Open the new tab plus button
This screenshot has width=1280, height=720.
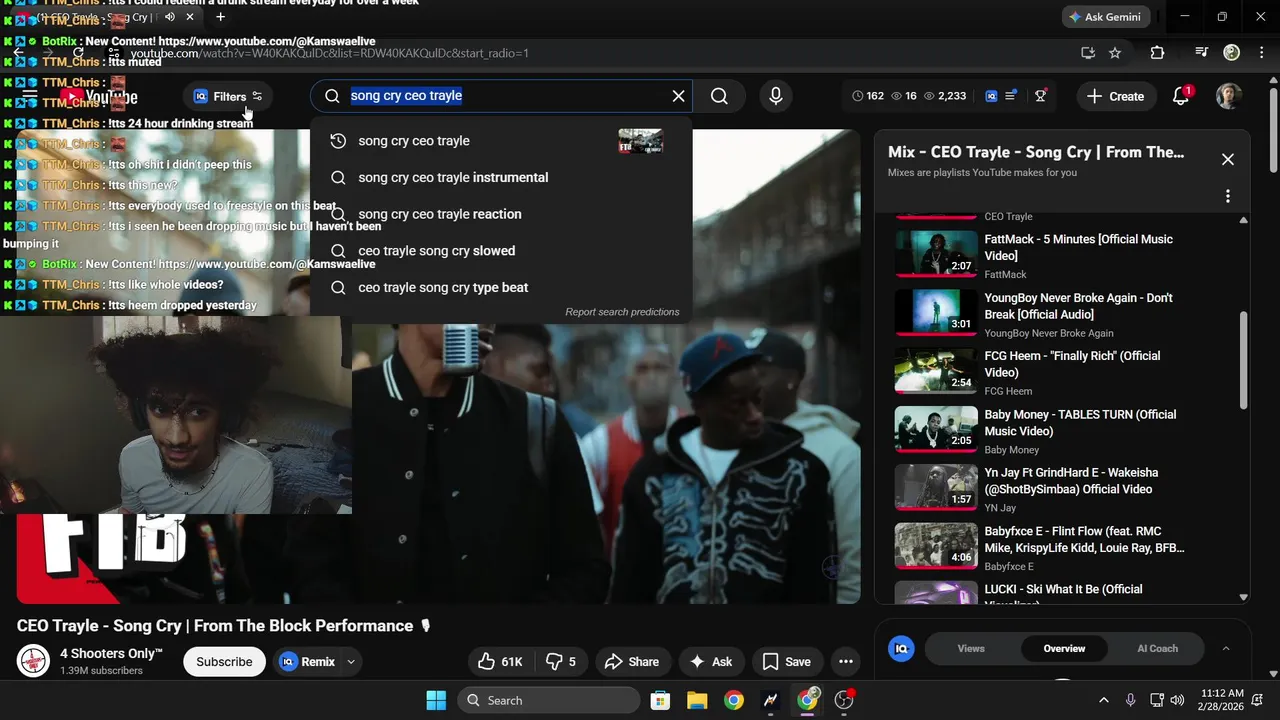coord(220,17)
